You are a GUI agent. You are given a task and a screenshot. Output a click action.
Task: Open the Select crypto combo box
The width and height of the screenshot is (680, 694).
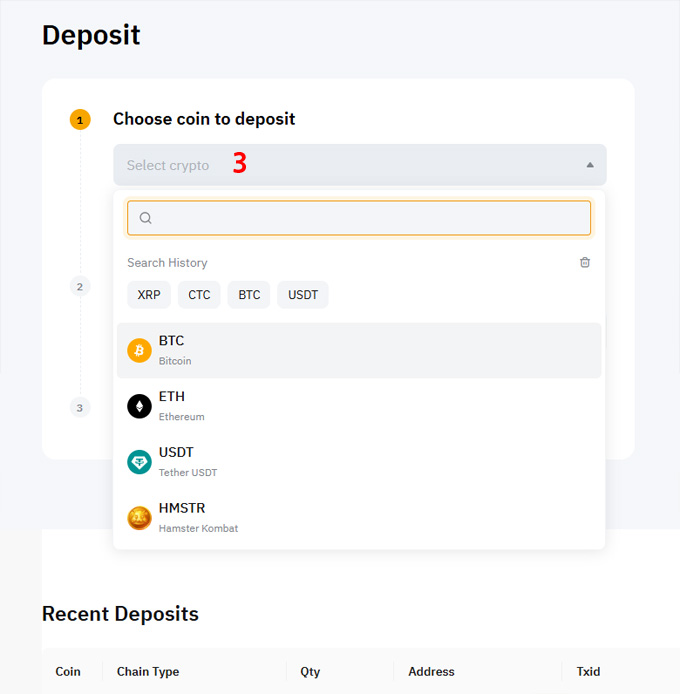click(x=359, y=165)
